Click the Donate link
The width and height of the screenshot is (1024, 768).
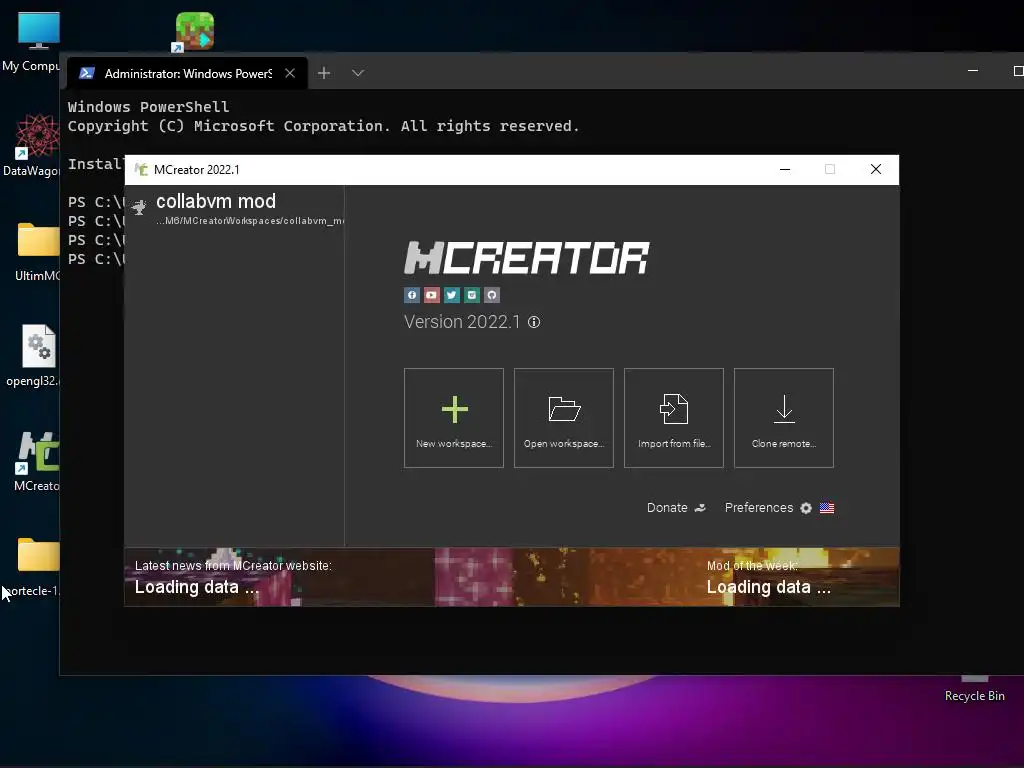pyautogui.click(x=676, y=507)
